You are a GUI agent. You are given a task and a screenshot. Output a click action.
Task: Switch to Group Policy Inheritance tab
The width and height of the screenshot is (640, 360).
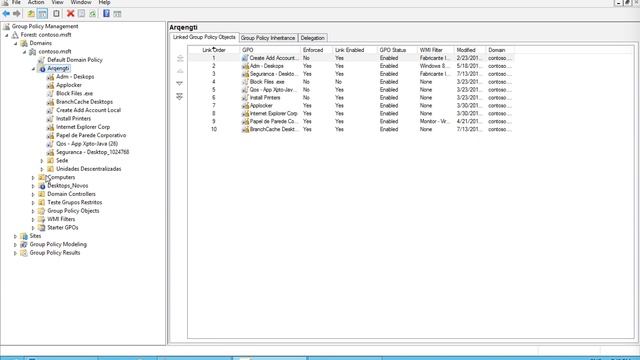pyautogui.click(x=268, y=38)
